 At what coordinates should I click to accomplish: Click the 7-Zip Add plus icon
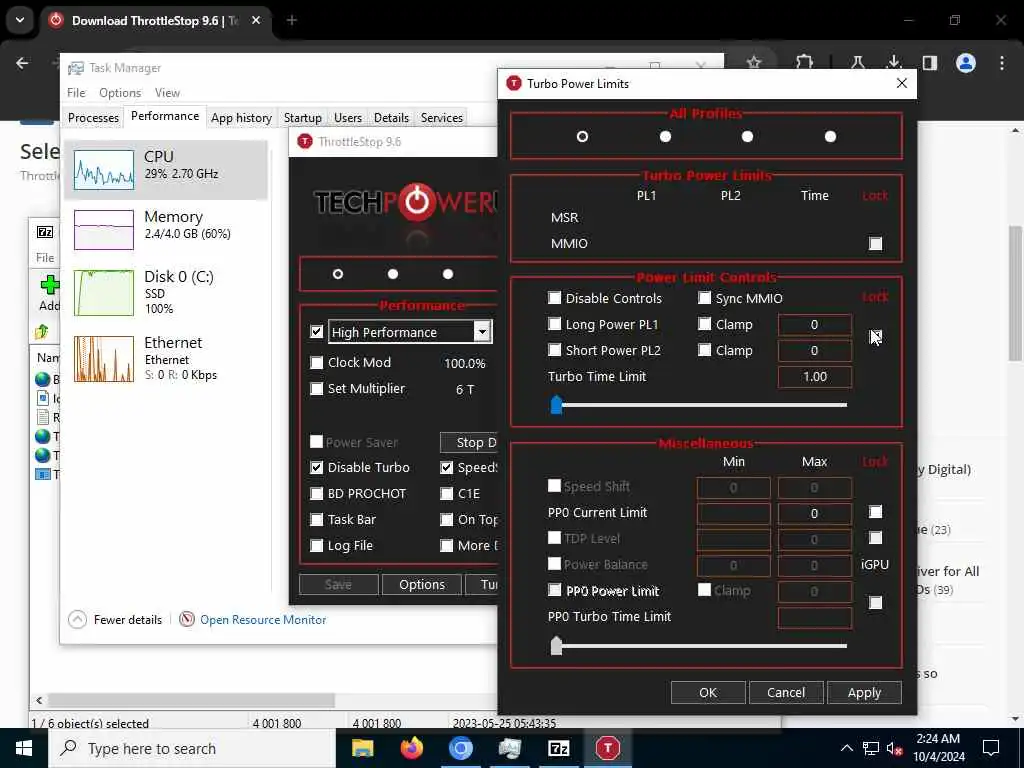click(50, 285)
